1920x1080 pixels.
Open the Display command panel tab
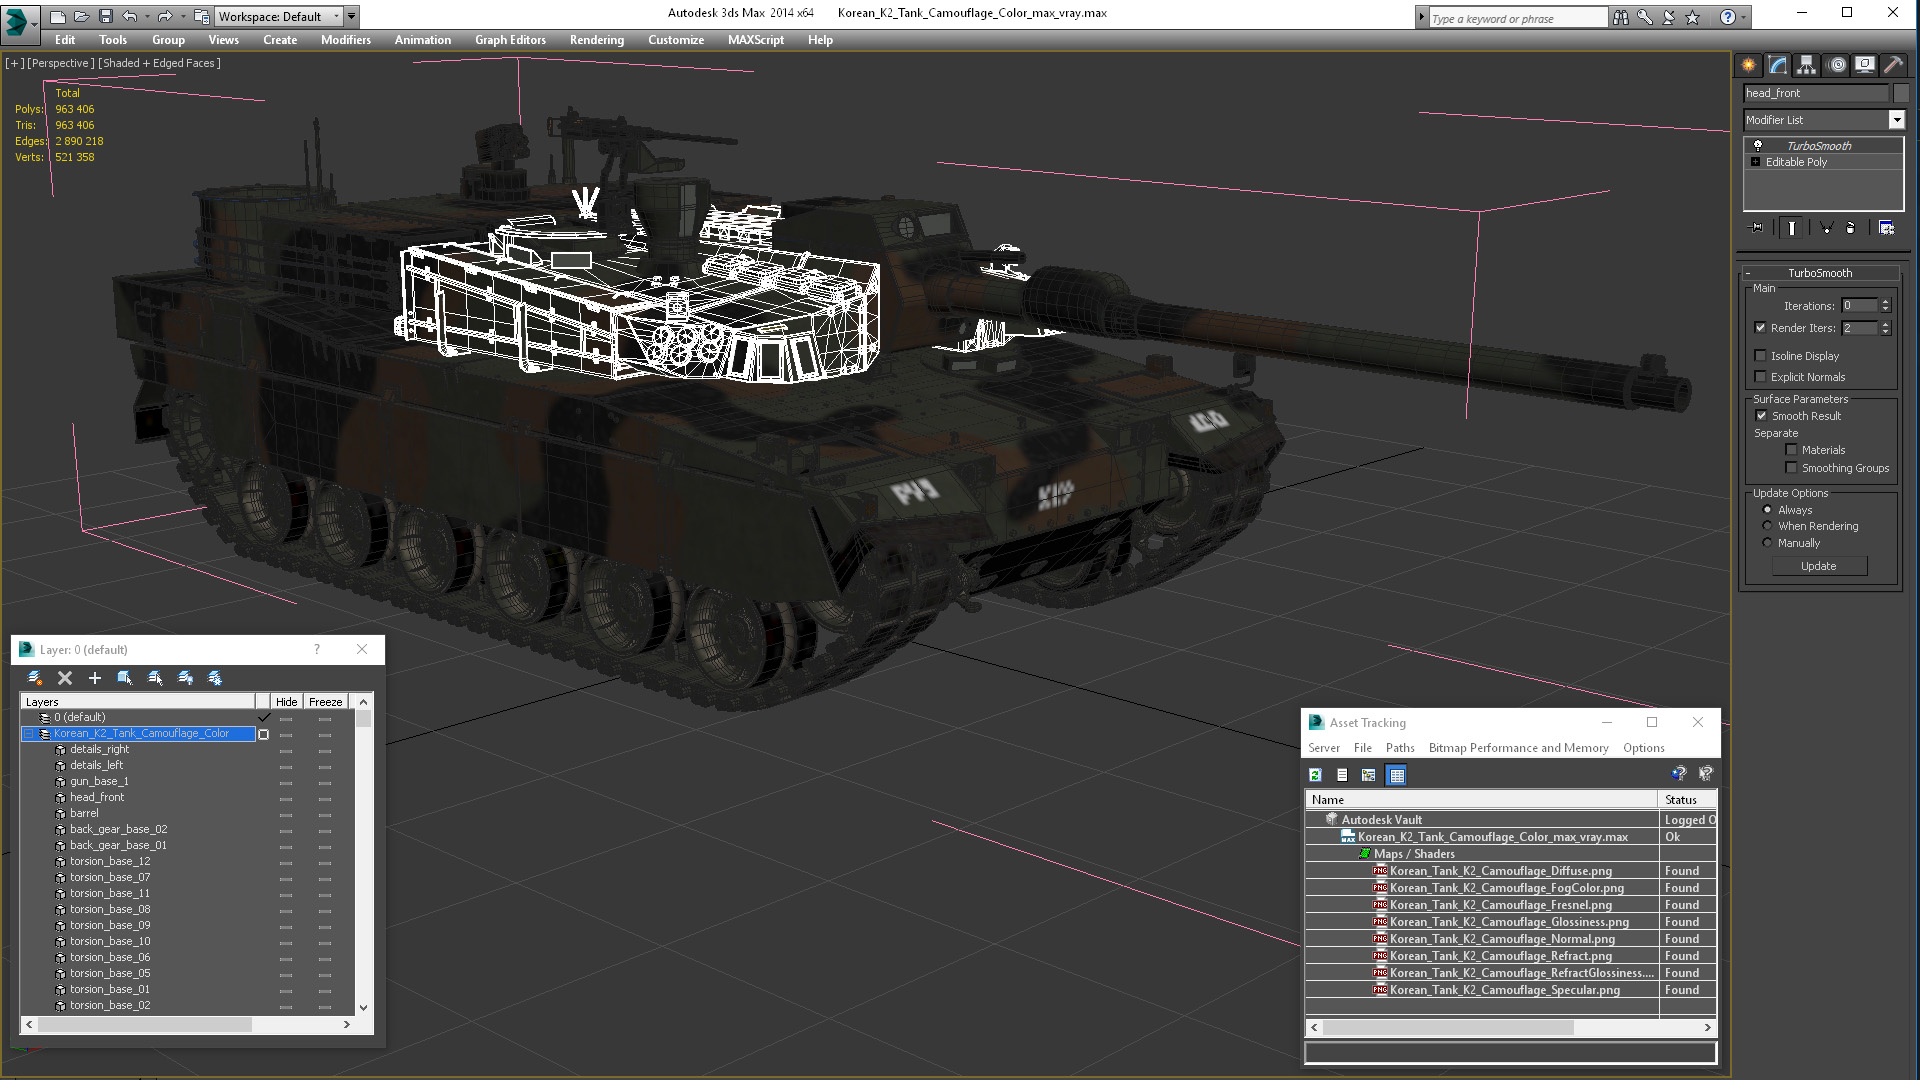[x=1865, y=65]
